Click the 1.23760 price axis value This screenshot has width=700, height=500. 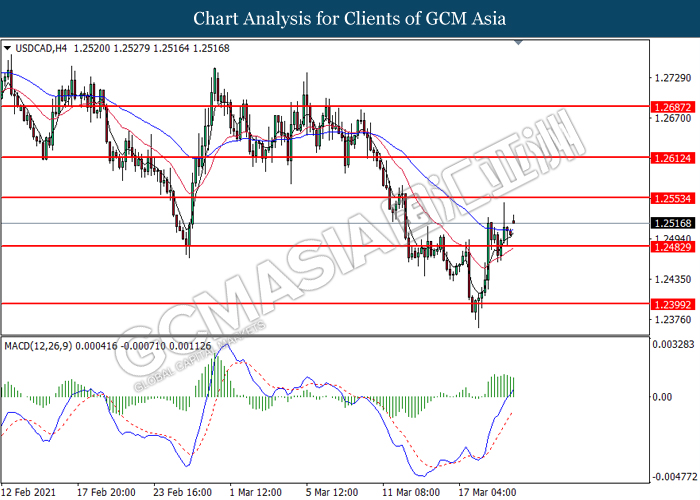coord(673,320)
